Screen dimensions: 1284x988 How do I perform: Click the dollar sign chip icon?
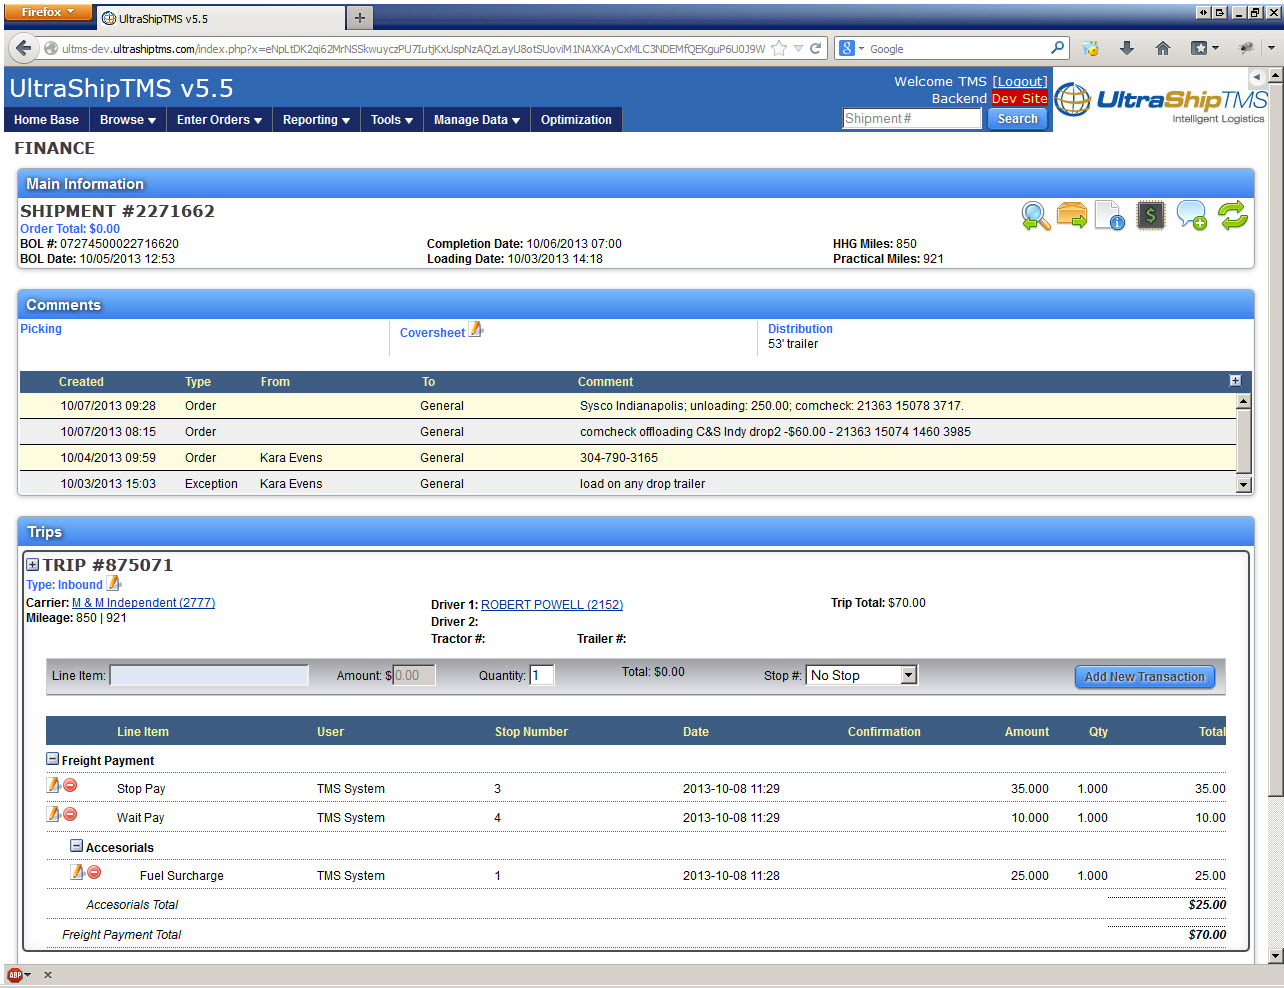[x=1151, y=215]
